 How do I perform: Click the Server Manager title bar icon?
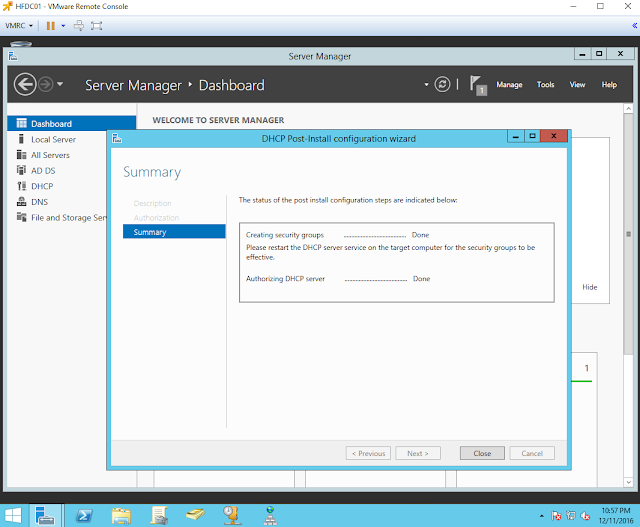pos(13,56)
